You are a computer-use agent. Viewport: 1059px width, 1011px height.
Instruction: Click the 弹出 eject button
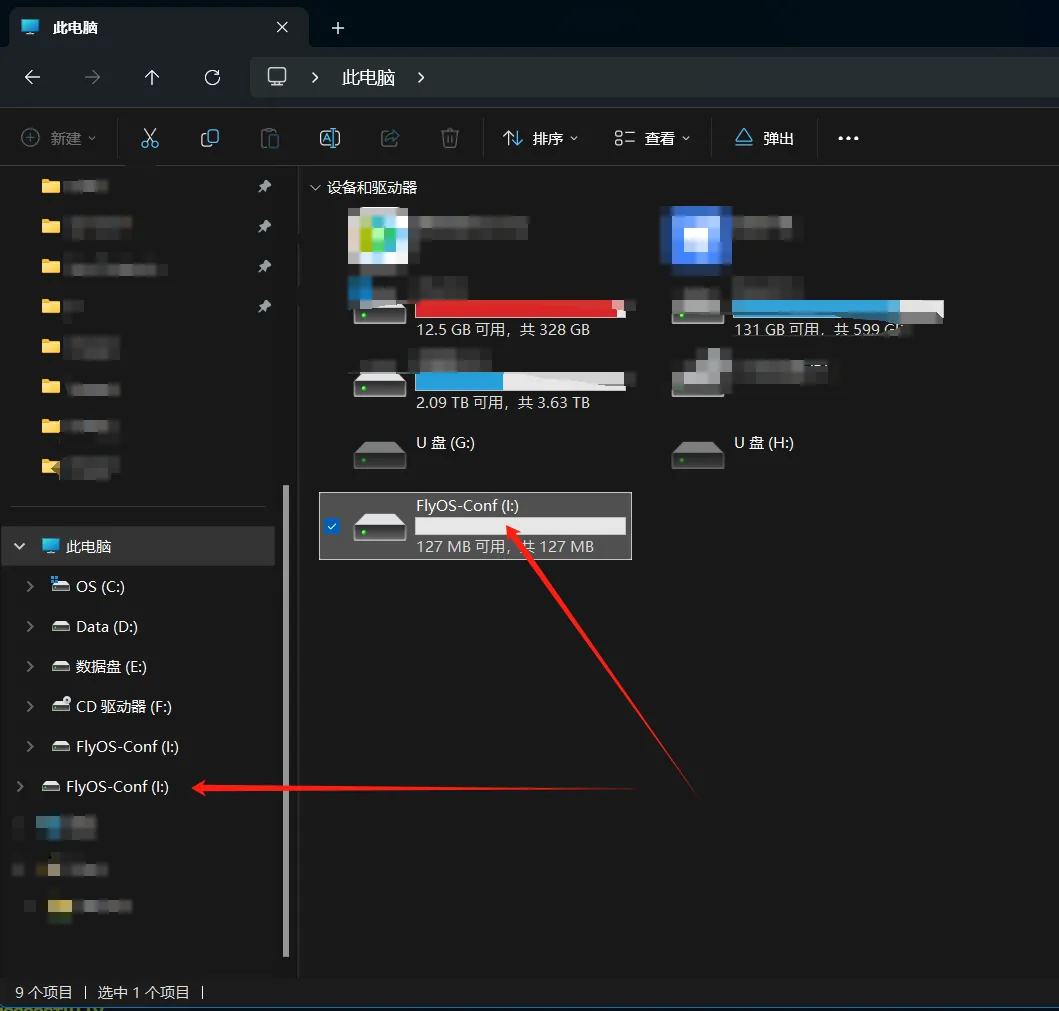click(x=765, y=138)
